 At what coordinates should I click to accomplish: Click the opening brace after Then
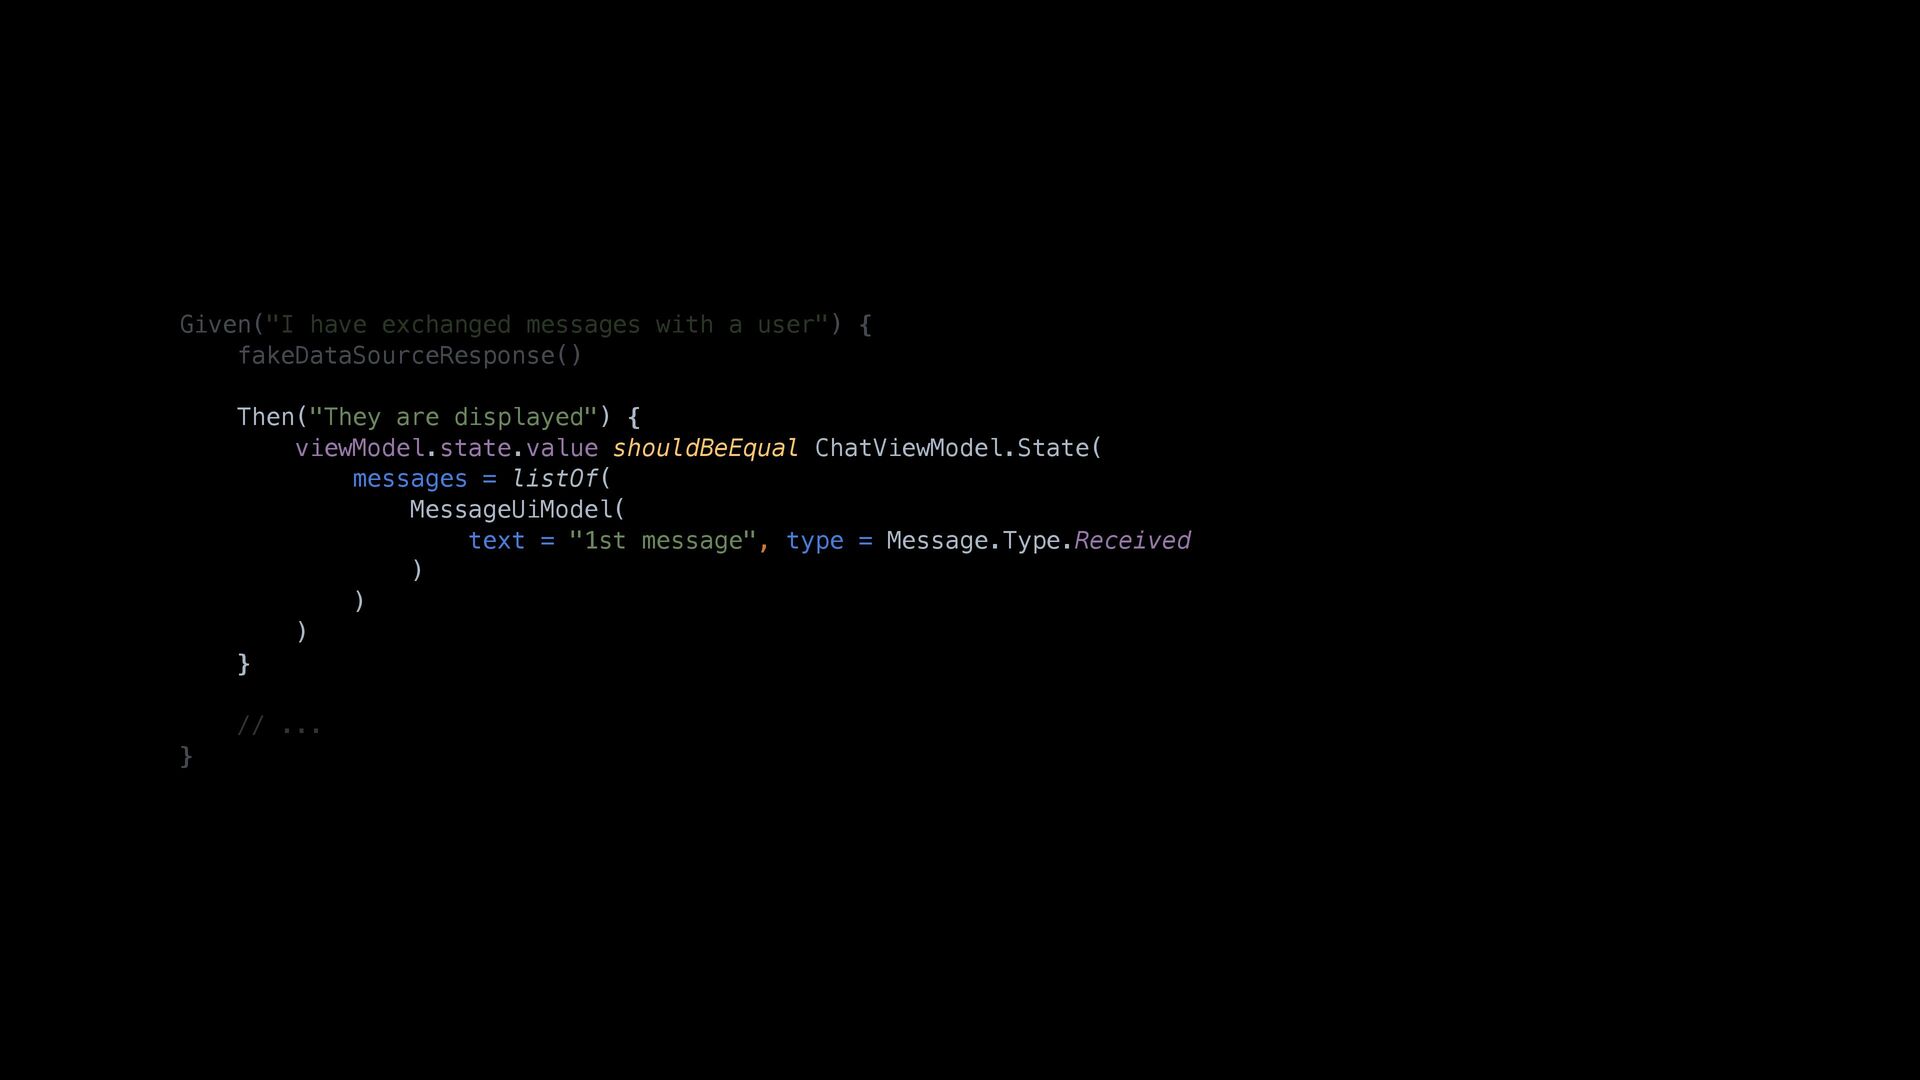[633, 417]
